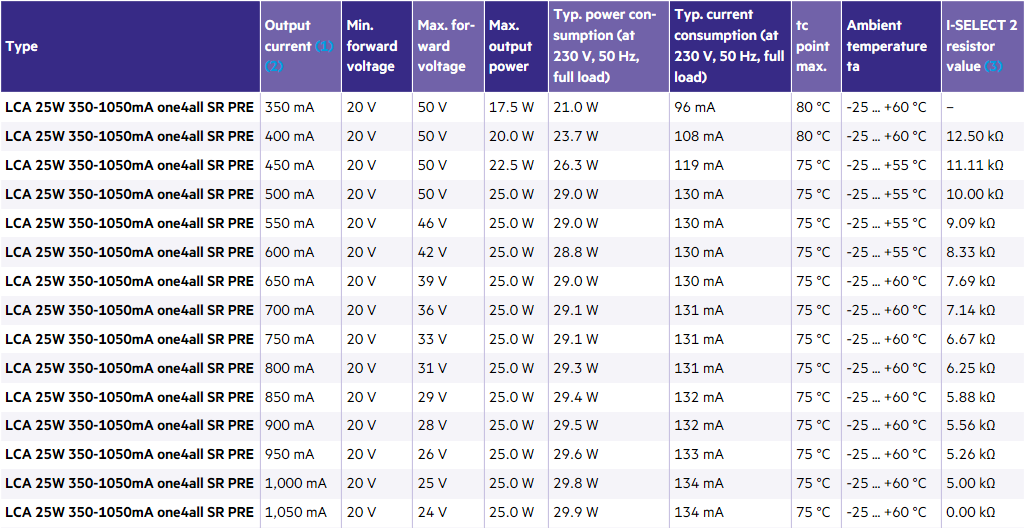The width and height of the screenshot is (1027, 528).
Task: Click the Typ. current consumption column header
Action: click(x=730, y=47)
